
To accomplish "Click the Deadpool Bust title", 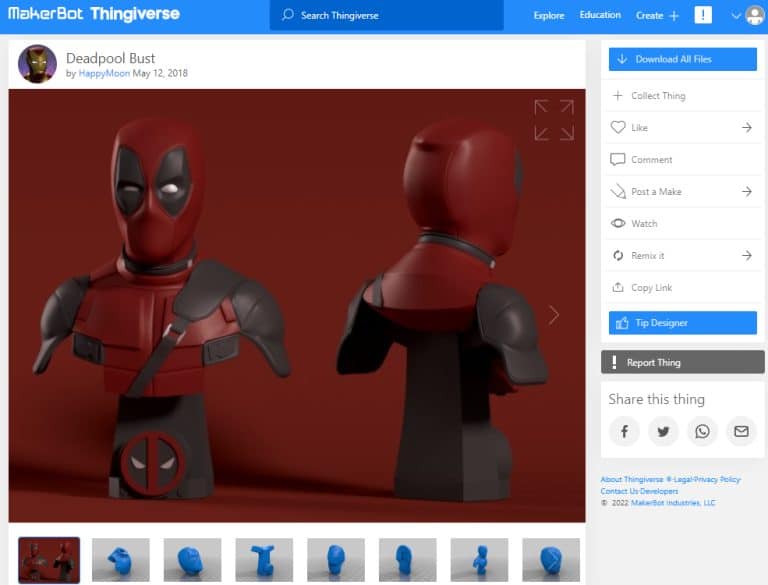I will 110,58.
